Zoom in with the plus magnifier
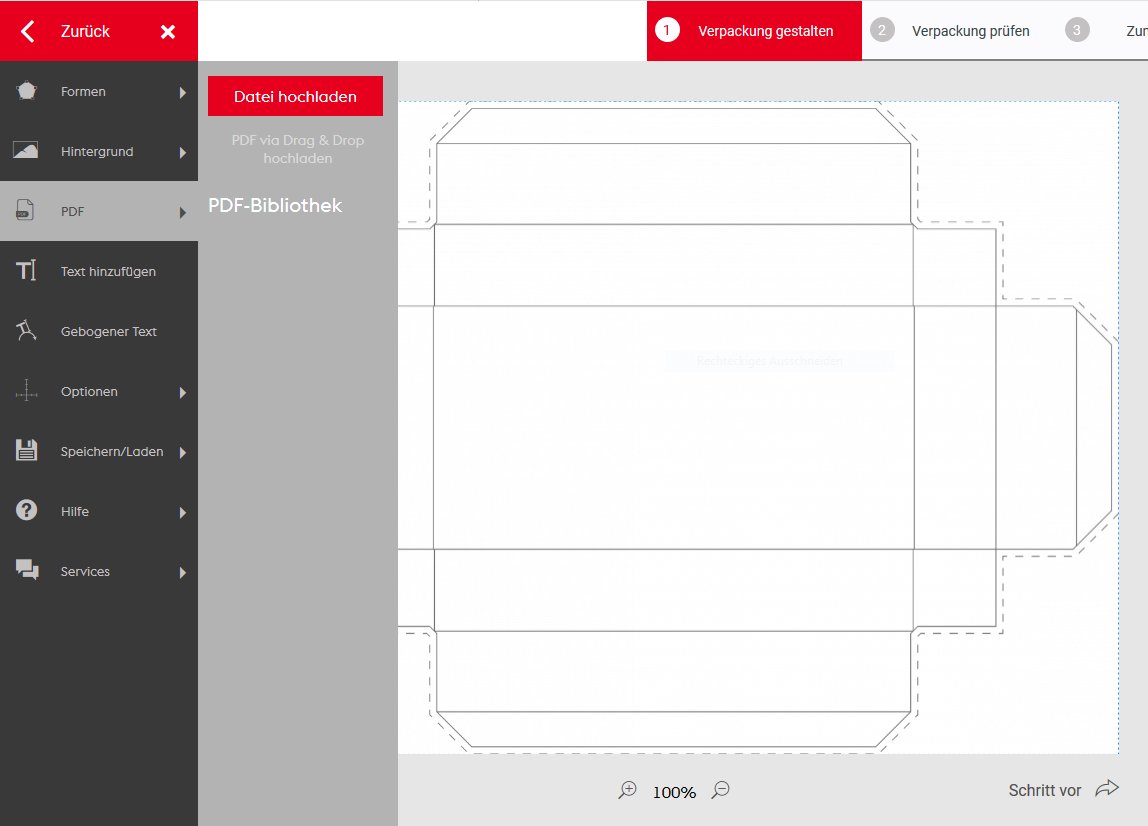The image size is (1148, 826). click(x=628, y=790)
